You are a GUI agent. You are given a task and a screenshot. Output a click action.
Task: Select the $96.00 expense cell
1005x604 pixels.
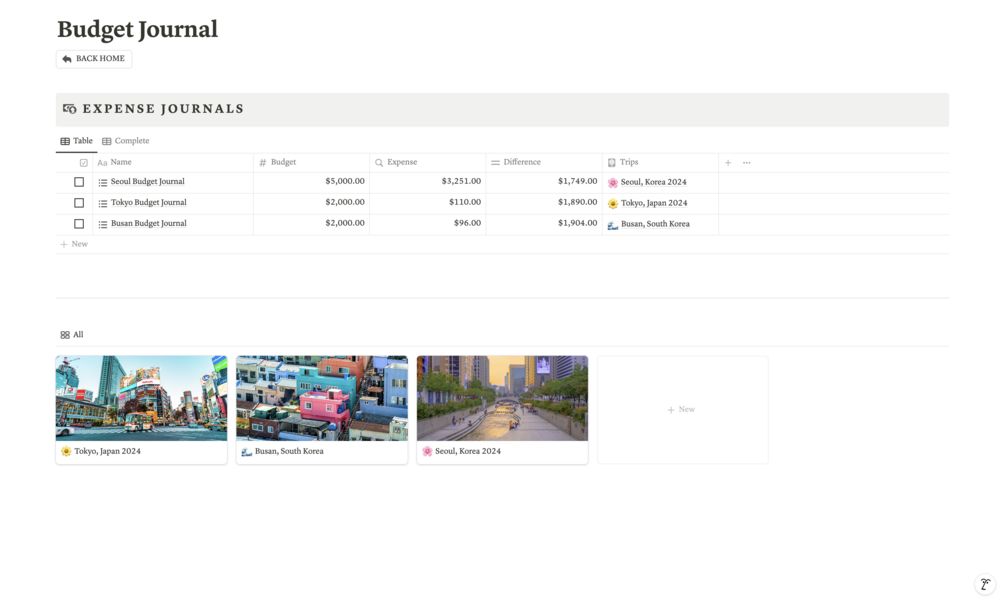[428, 224]
